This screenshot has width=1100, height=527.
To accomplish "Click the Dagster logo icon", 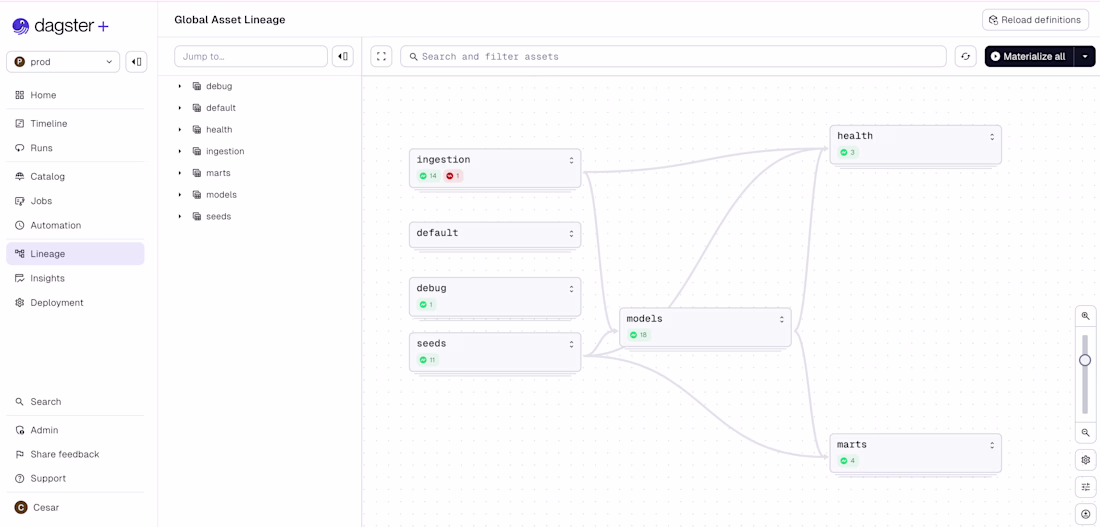I will pyautogui.click(x=21, y=26).
